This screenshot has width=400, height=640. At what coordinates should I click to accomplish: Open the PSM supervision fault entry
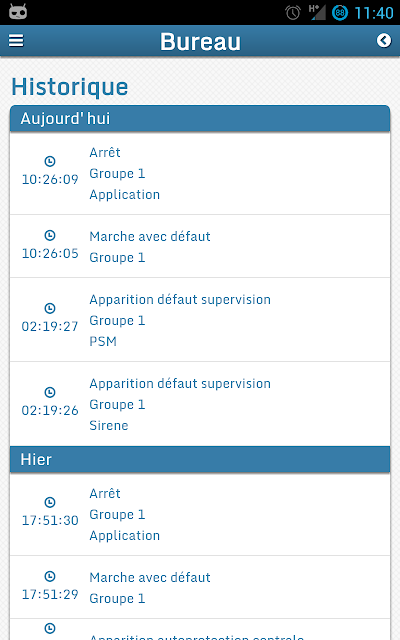pyautogui.click(x=200, y=320)
